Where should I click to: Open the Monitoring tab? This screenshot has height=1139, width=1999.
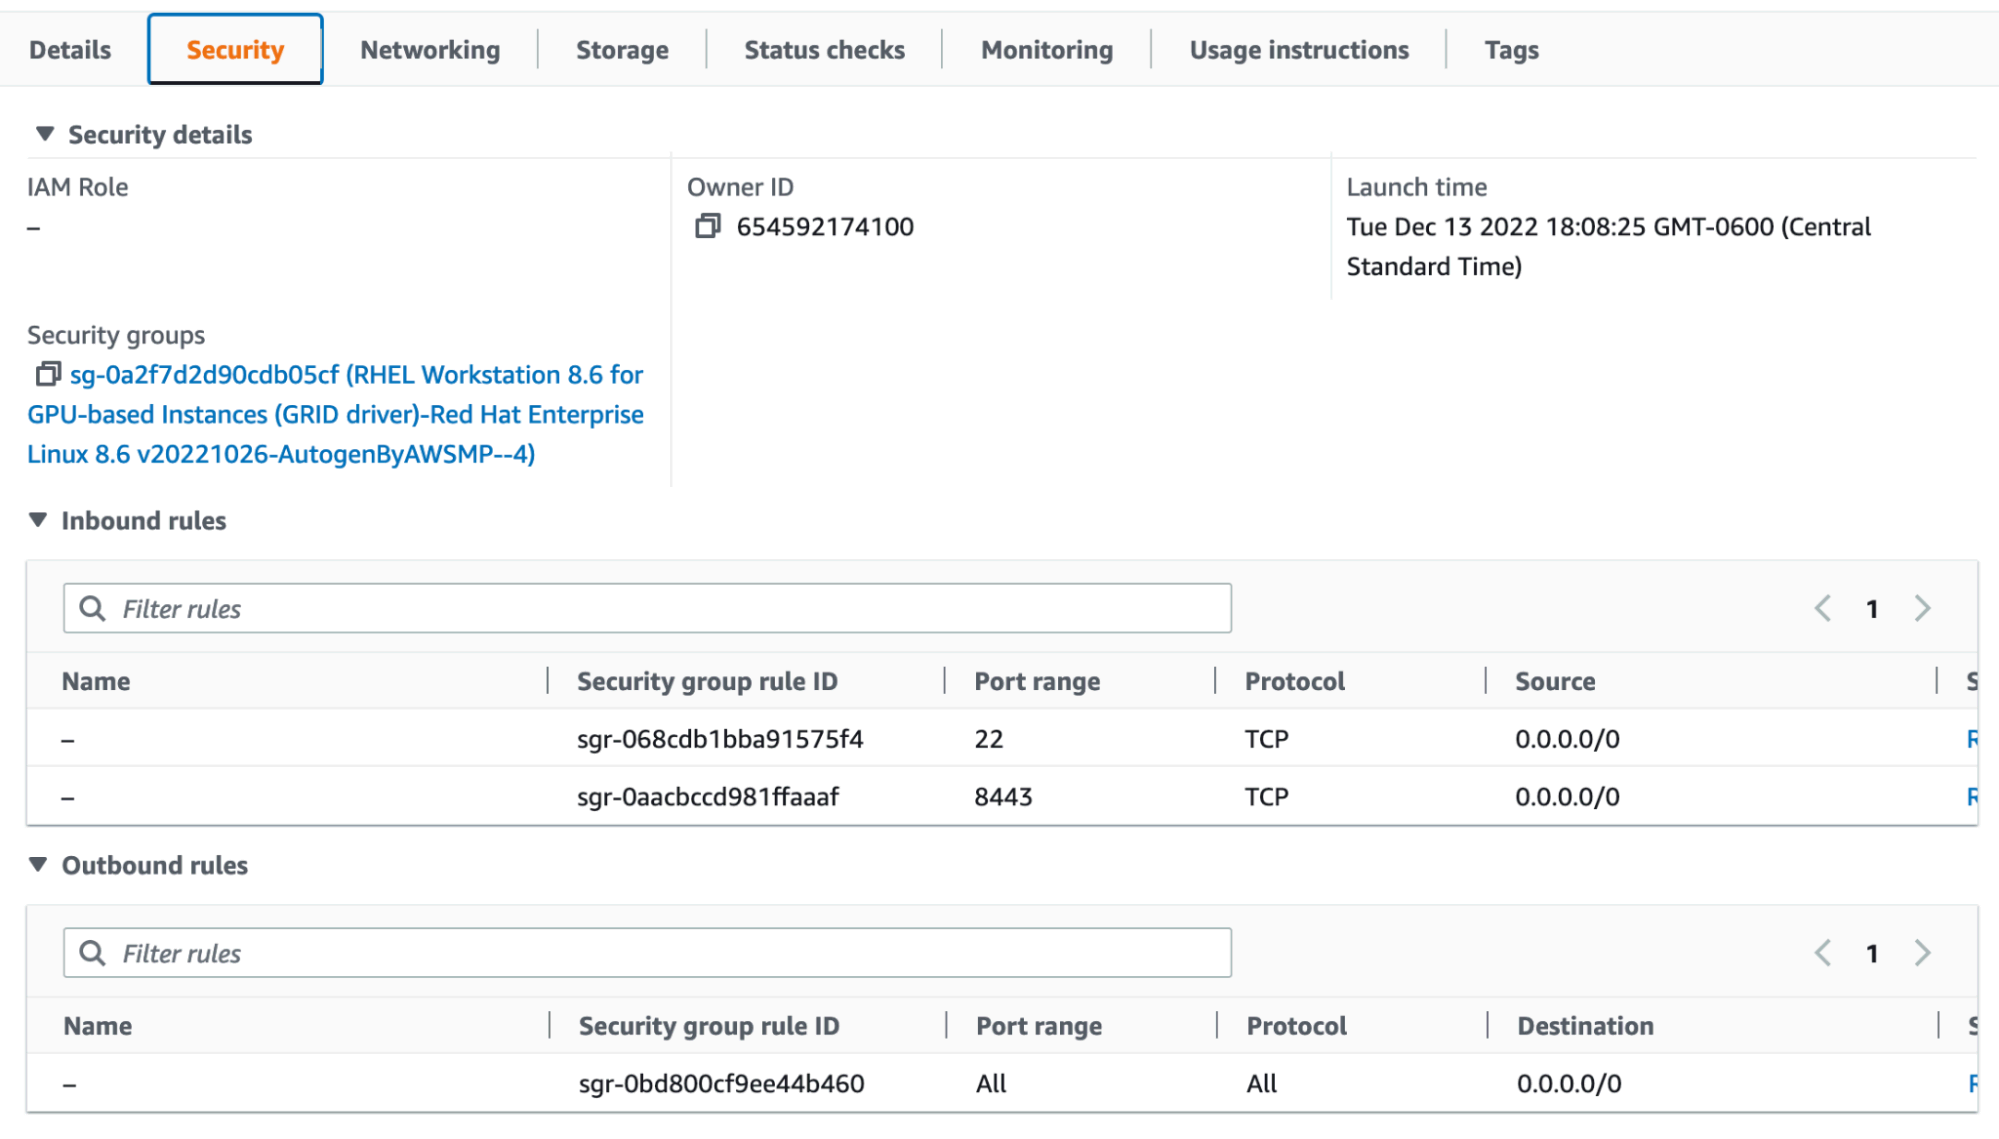[x=1046, y=50]
